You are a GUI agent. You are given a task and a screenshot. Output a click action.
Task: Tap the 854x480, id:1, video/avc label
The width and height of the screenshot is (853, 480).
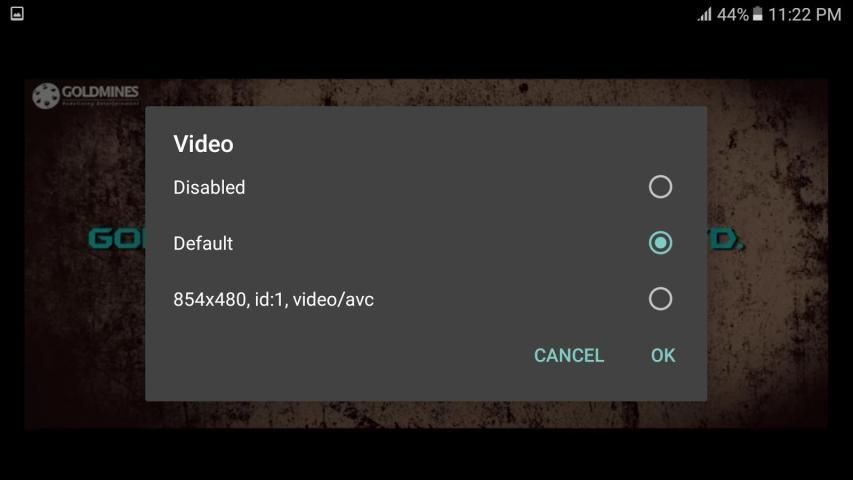[x=273, y=299]
